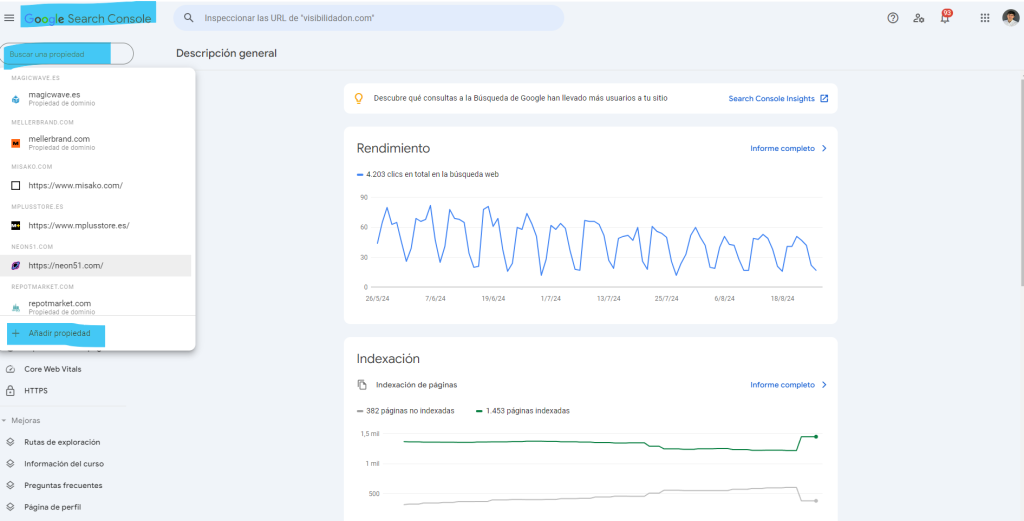Select the mellerbrand.com property
The width and height of the screenshot is (1024, 521).
59,141
